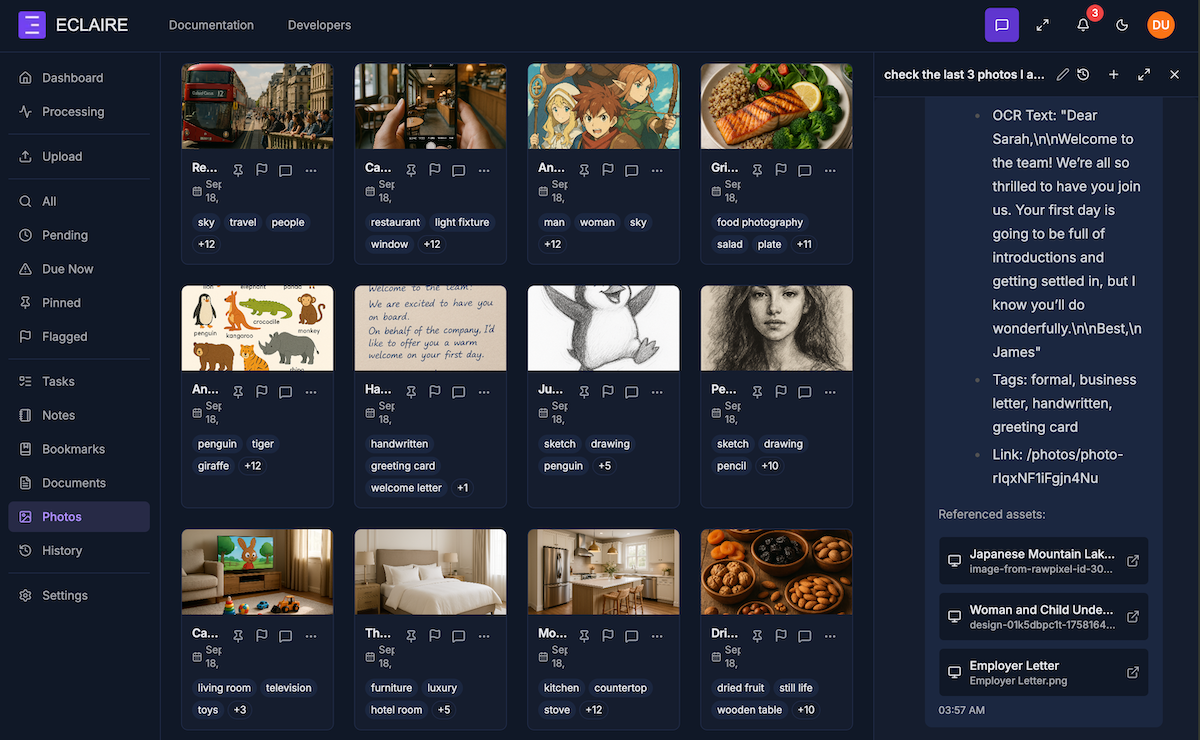Open Employer Letter asset external link
Viewport: 1200px width, 740px height.
[1133, 673]
